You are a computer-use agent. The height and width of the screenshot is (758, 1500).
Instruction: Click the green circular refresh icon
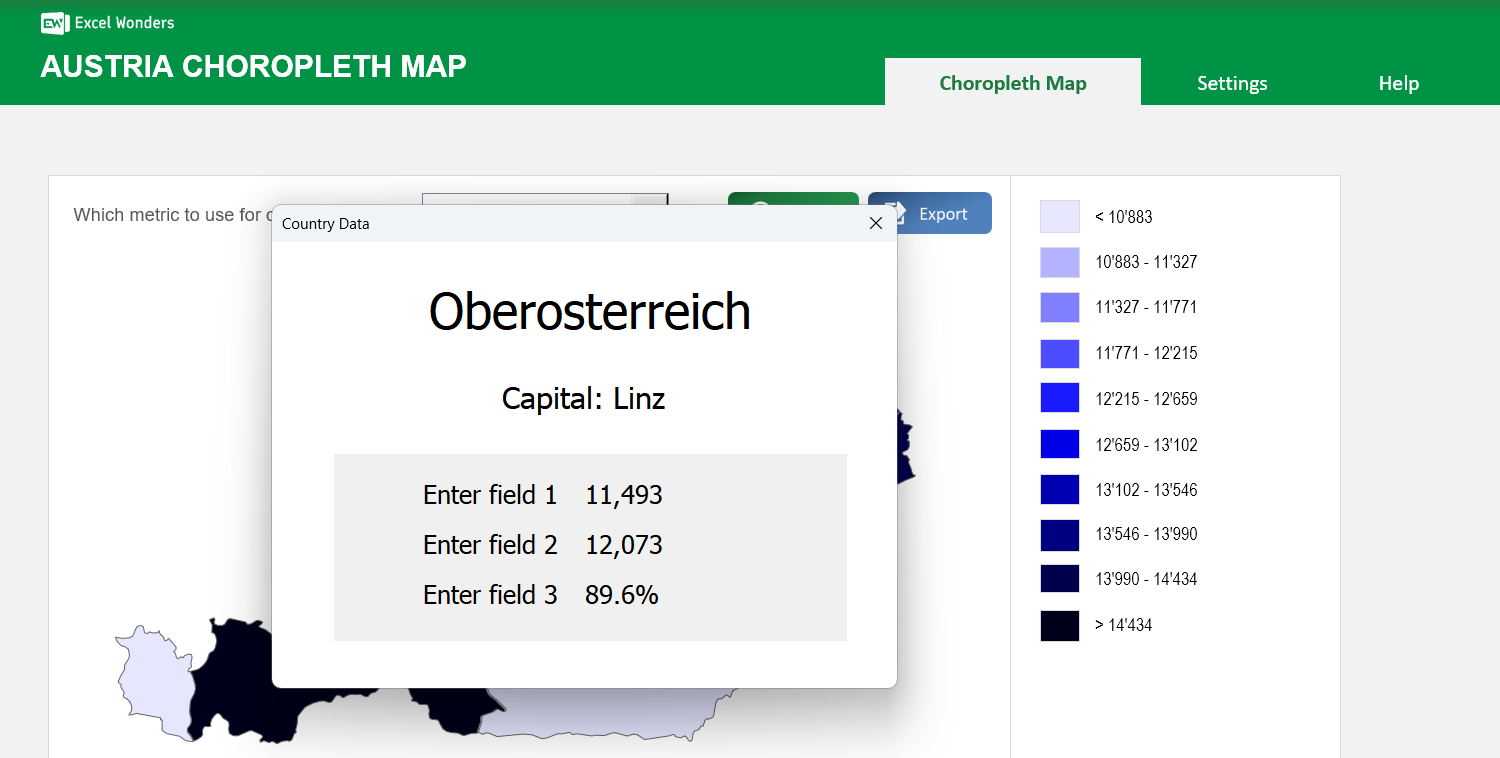click(762, 207)
